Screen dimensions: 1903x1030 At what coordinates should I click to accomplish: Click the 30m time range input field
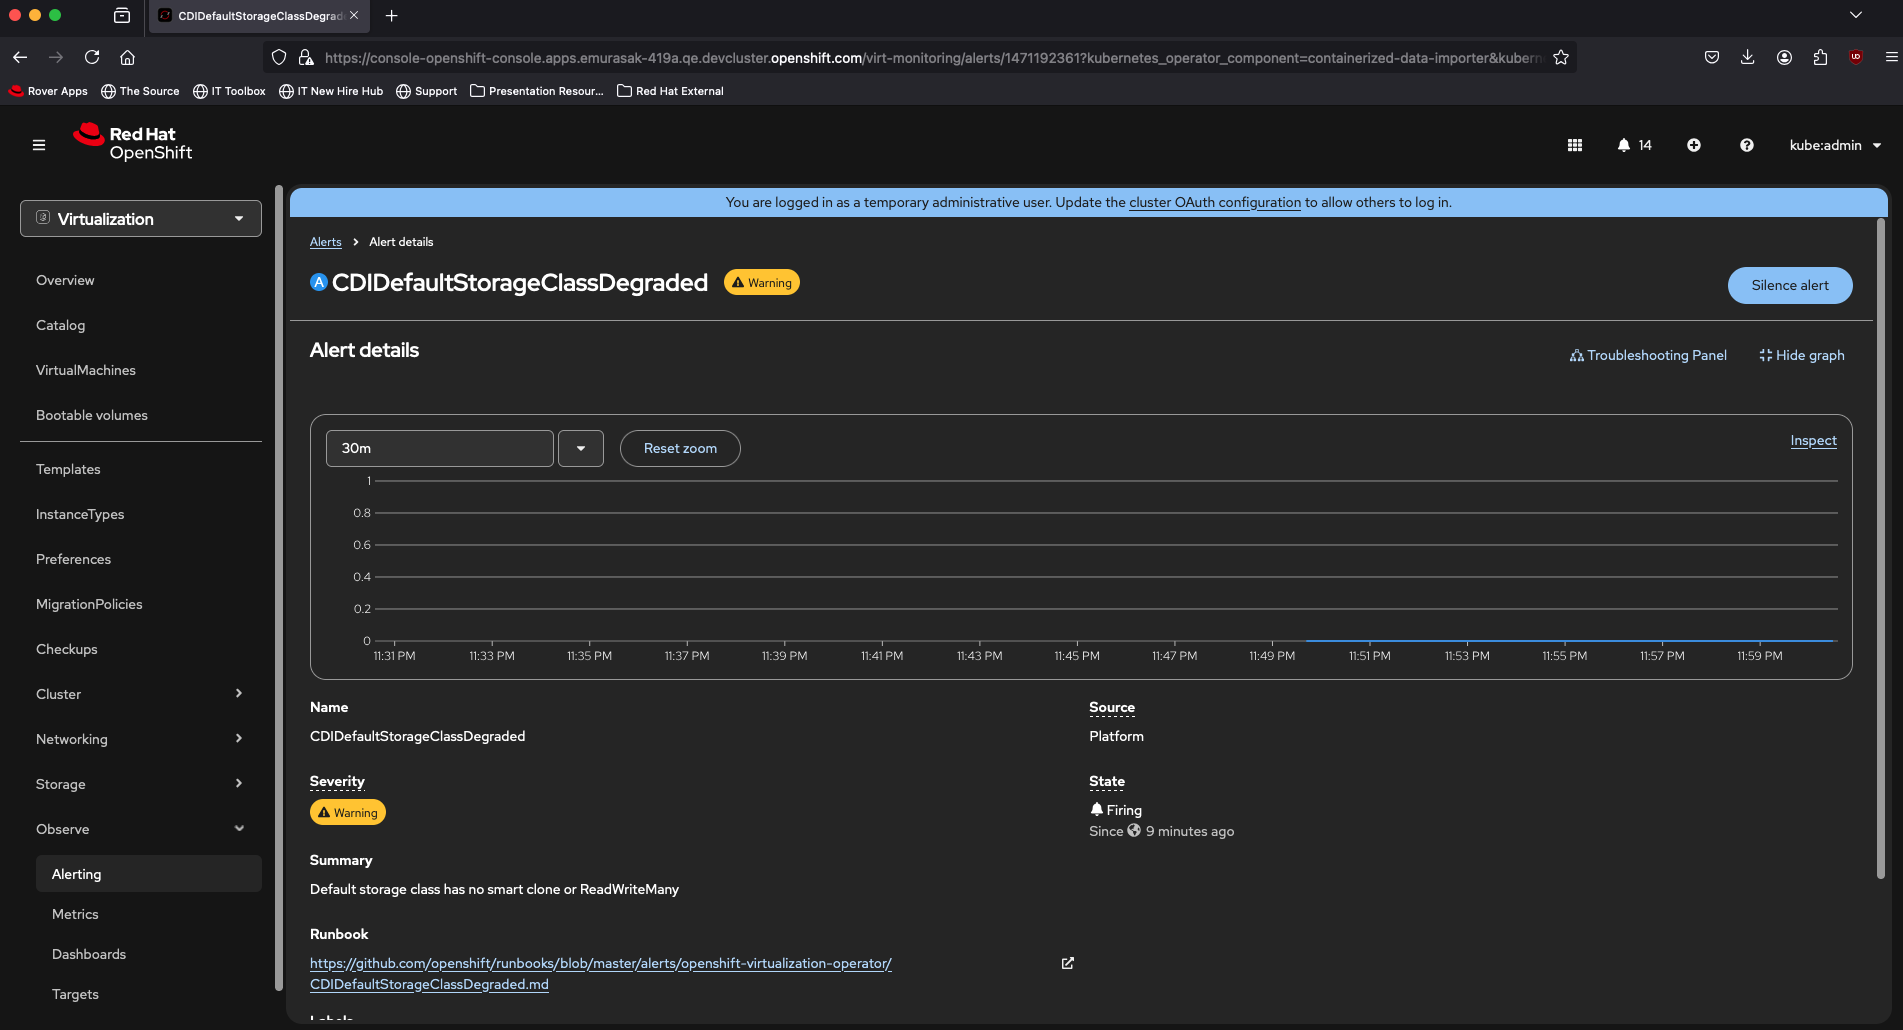439,448
